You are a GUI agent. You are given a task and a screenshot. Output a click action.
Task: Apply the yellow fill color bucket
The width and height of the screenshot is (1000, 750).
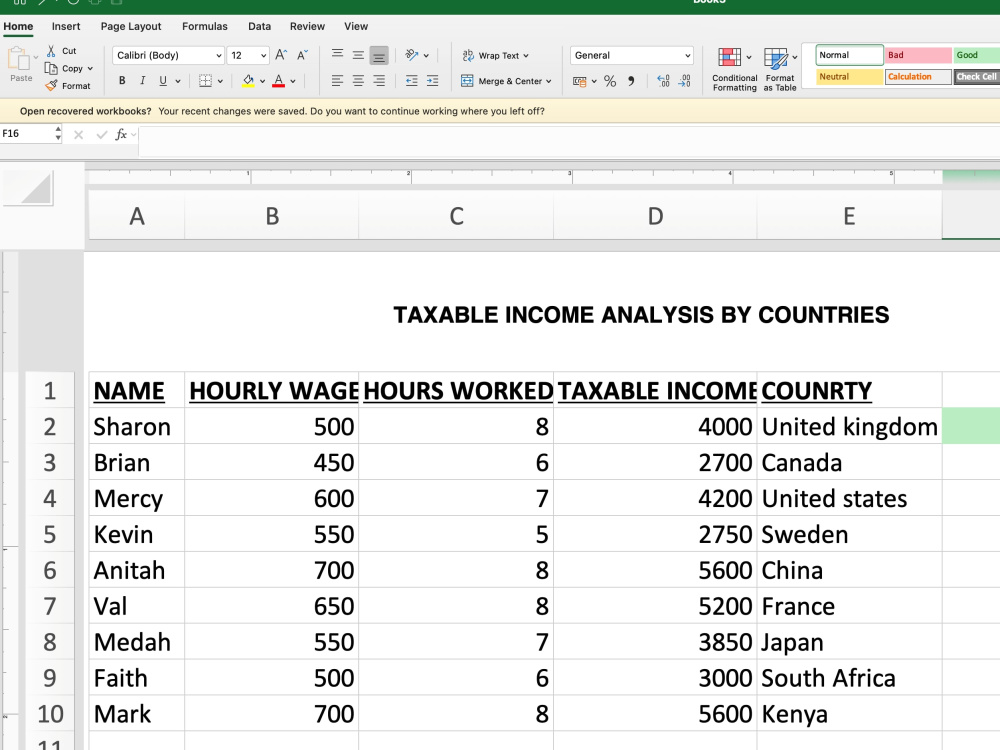[x=248, y=81]
